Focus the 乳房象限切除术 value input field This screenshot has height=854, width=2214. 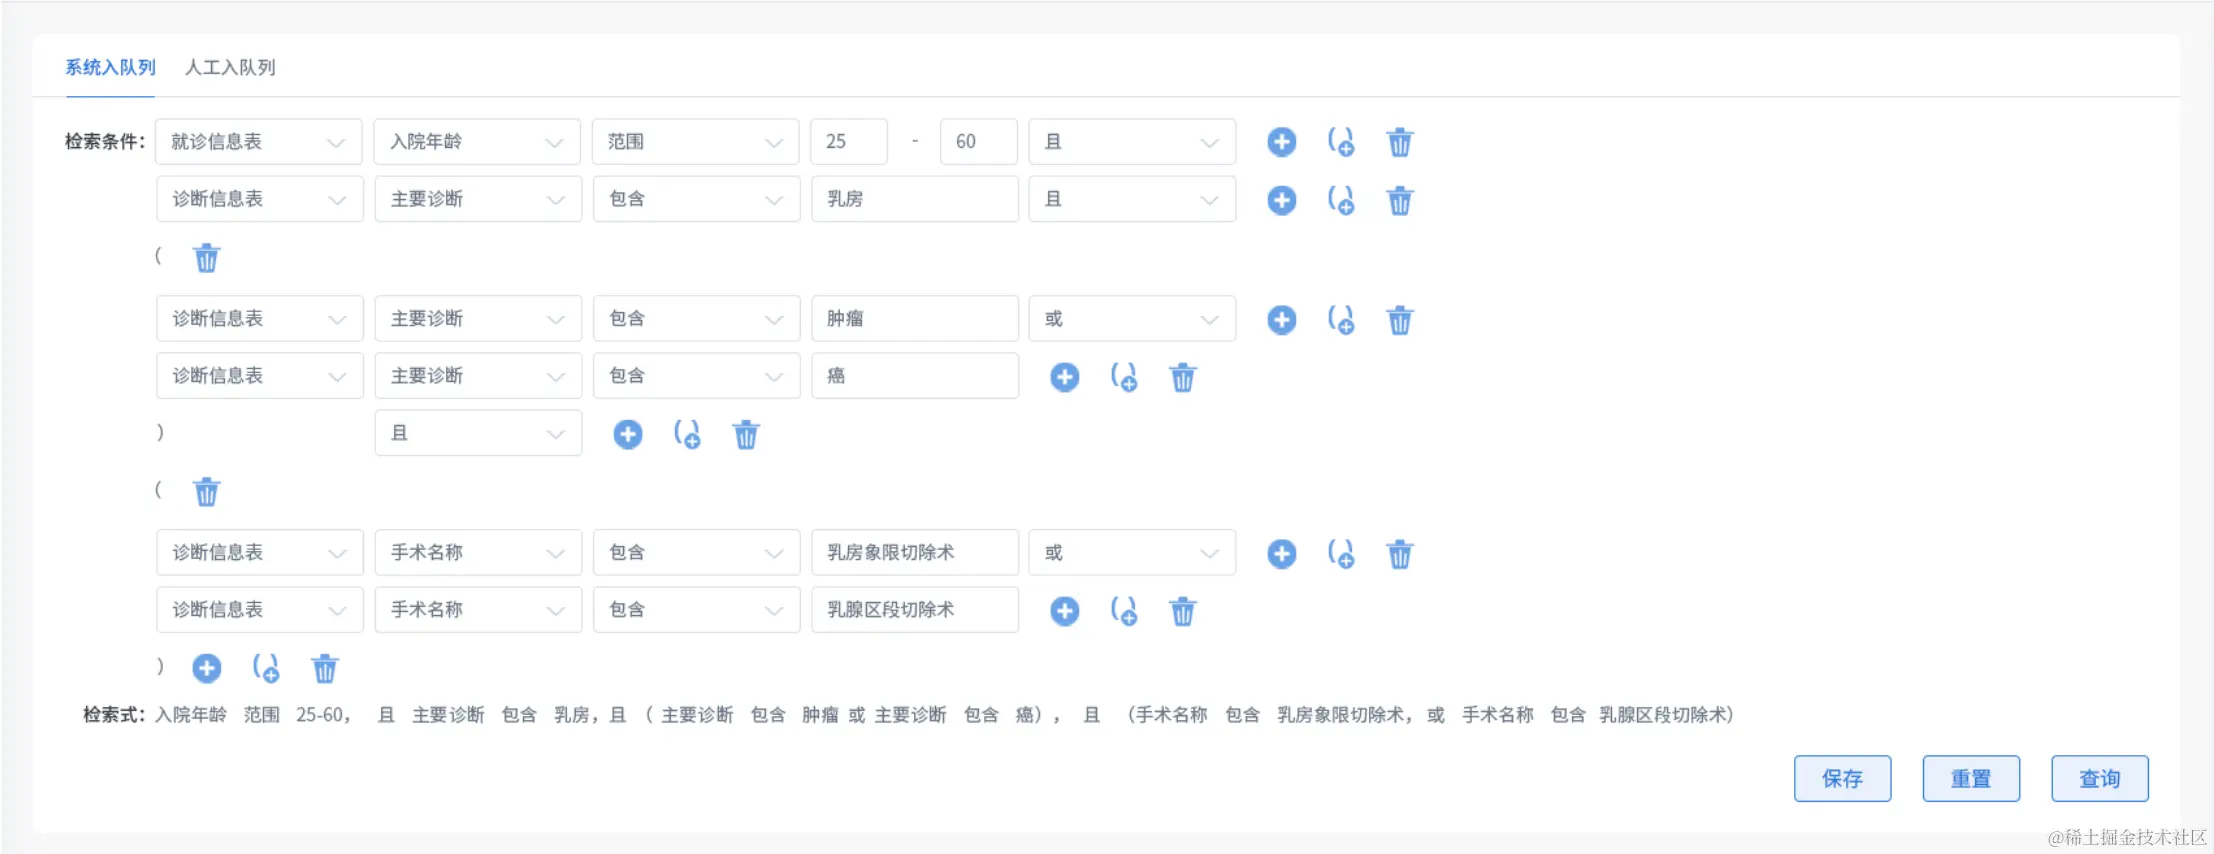(915, 553)
